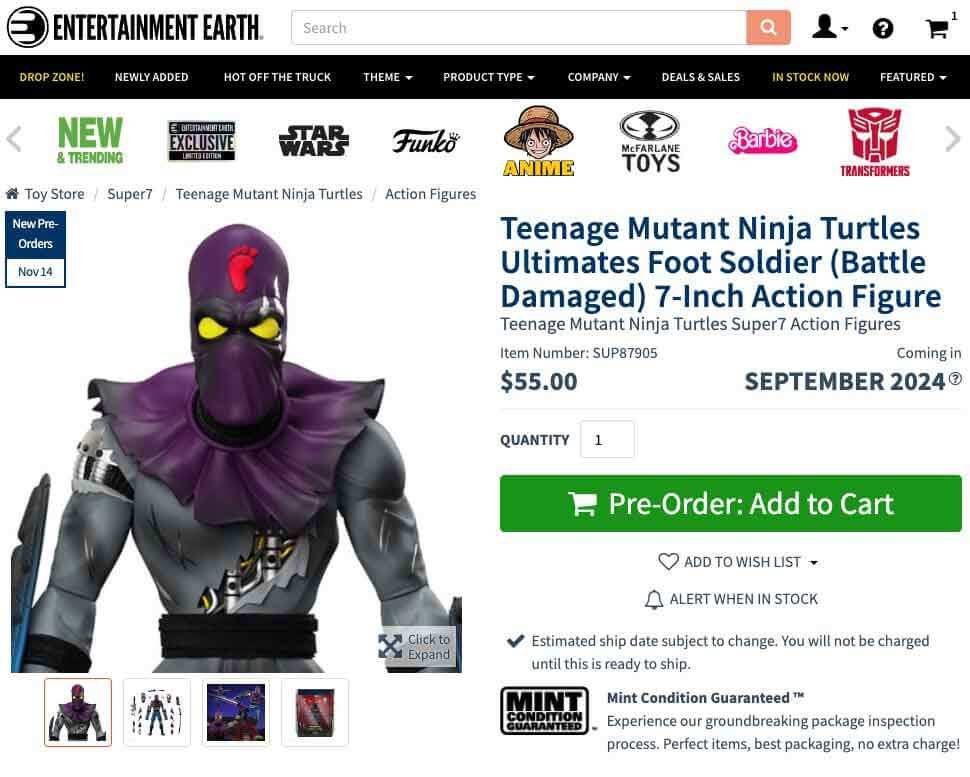Select the second product thumbnail
This screenshot has width=970, height=777.
coord(156,712)
